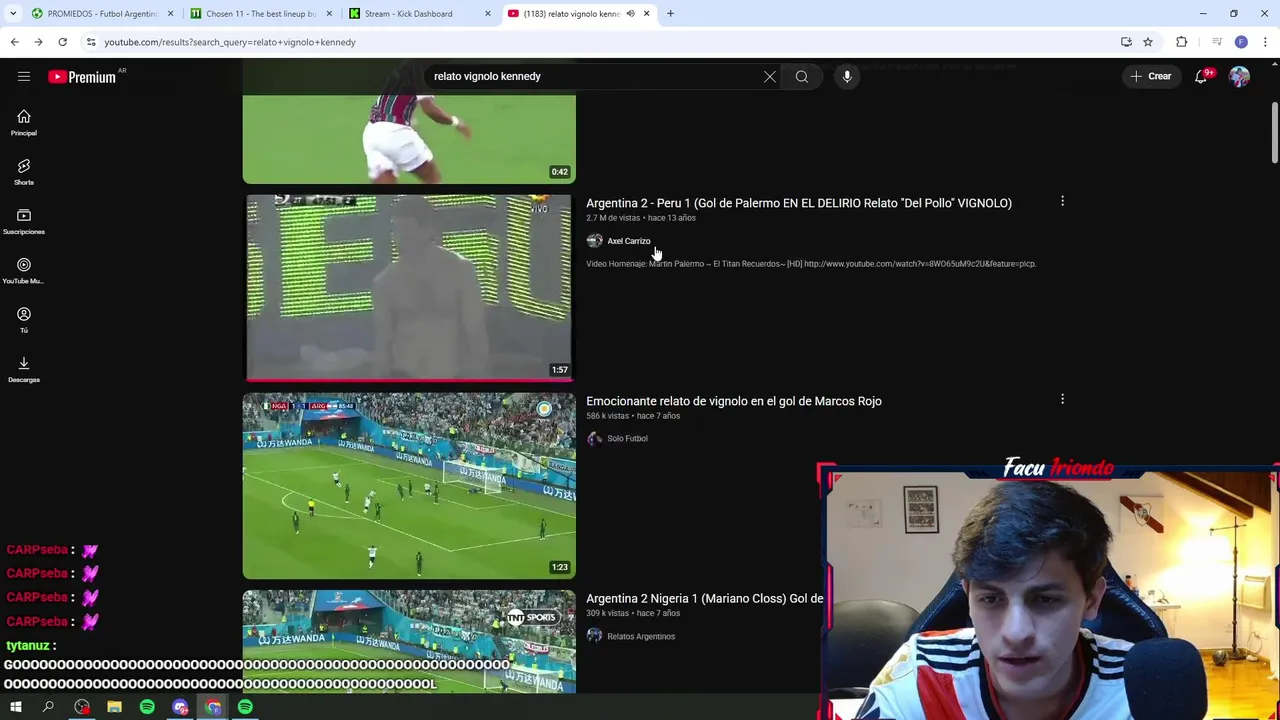Reload the page in Chrome
The width and height of the screenshot is (1280, 720).
pyautogui.click(x=62, y=42)
